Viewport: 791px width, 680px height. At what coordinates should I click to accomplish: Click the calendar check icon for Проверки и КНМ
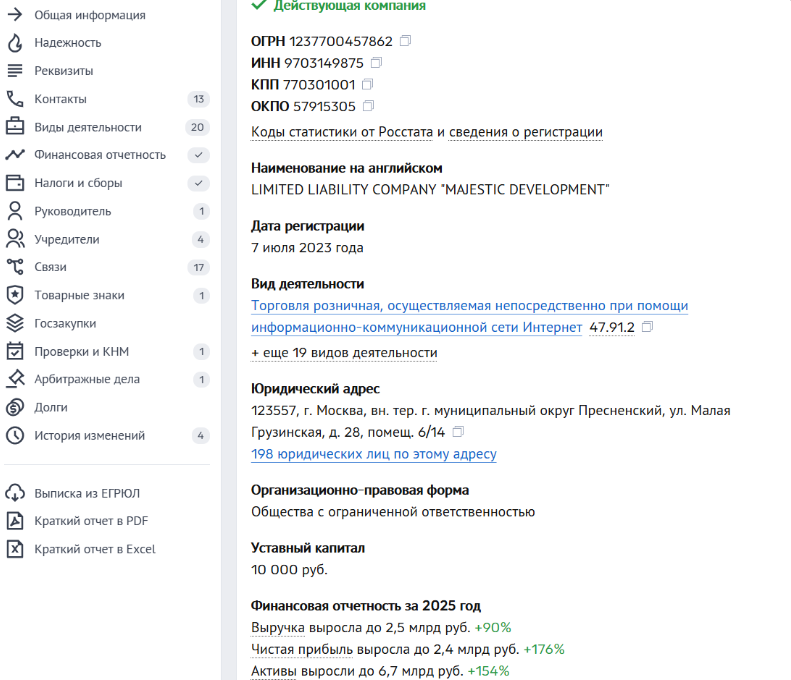(15, 351)
